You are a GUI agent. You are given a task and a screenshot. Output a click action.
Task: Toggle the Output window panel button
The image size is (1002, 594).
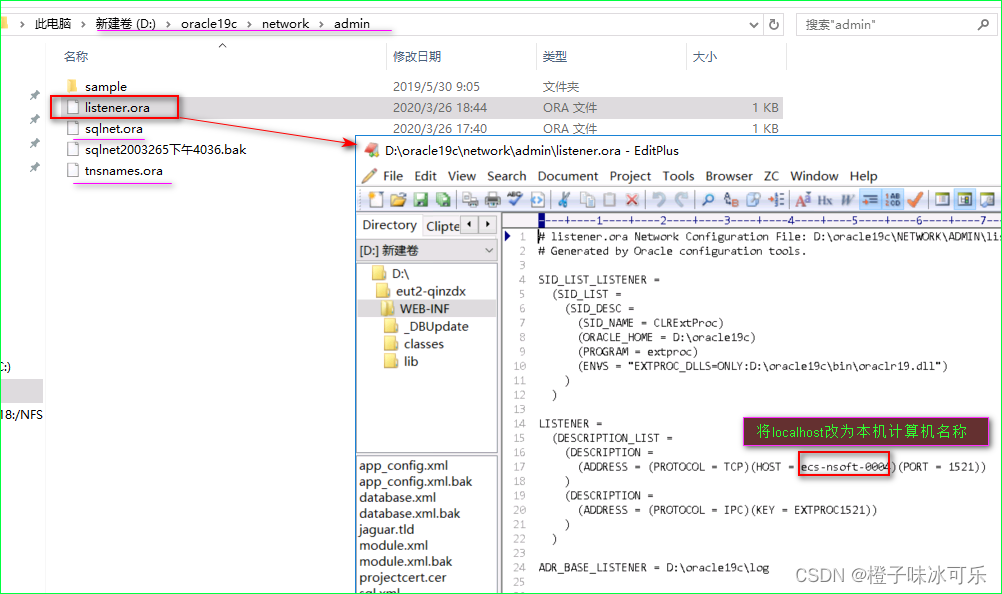click(x=987, y=200)
